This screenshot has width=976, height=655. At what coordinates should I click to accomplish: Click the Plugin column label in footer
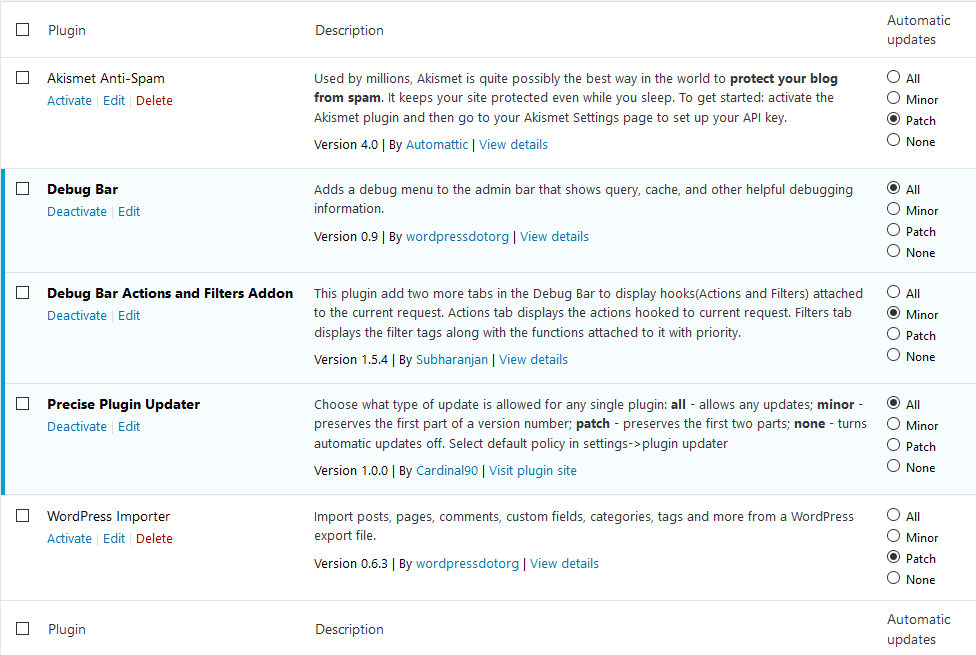coord(67,629)
